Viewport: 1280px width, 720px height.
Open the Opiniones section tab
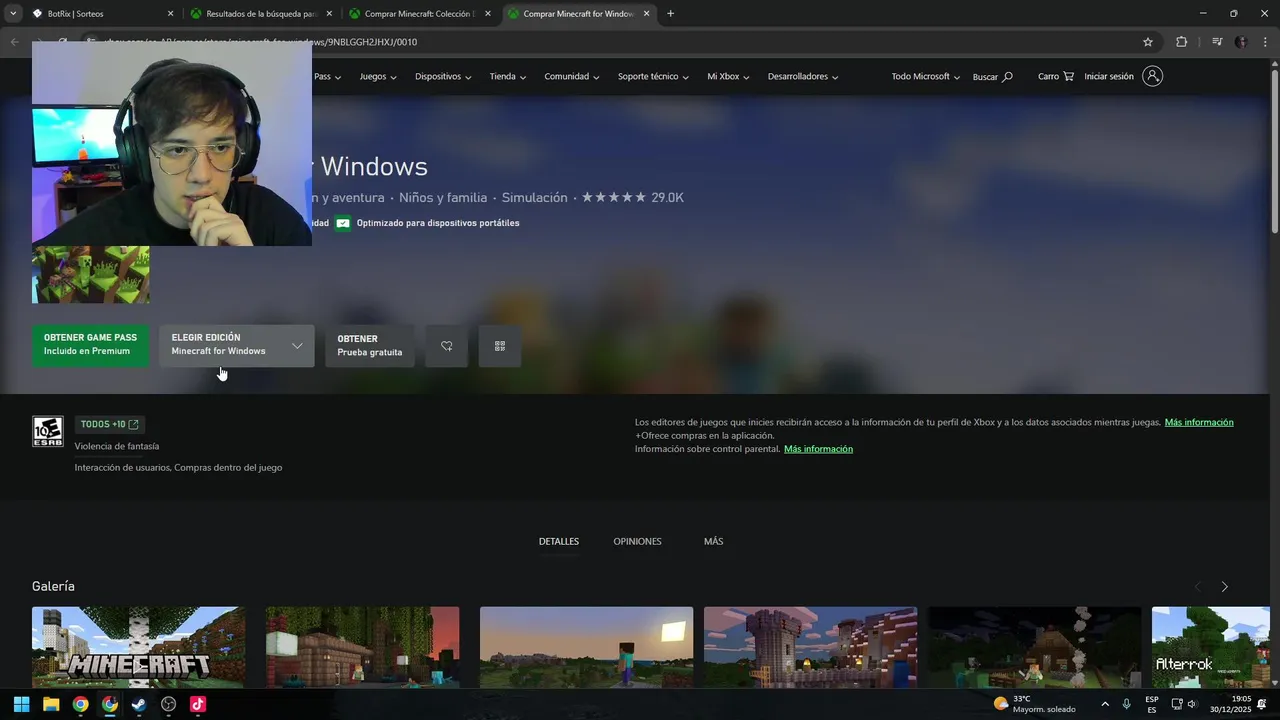pos(637,541)
